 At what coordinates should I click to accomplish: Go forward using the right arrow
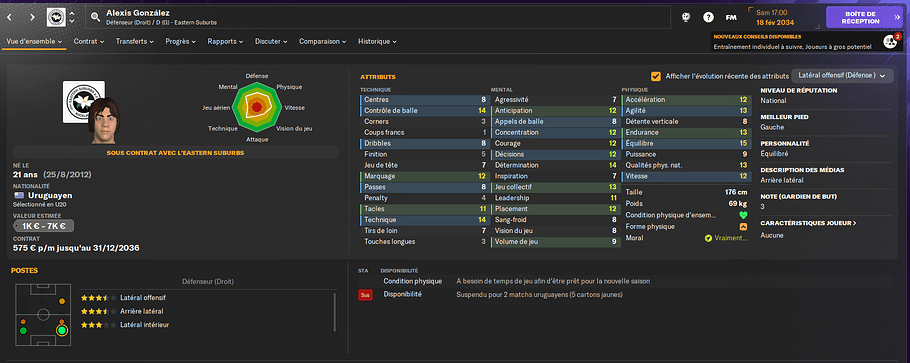coord(32,17)
